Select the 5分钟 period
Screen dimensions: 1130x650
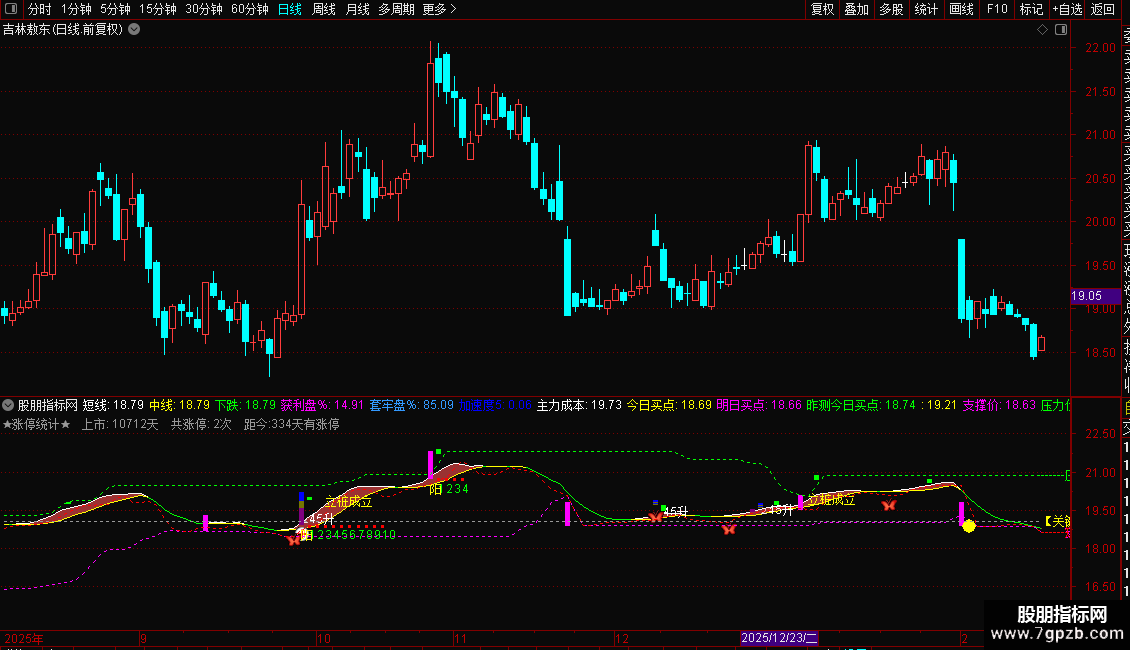pos(115,9)
